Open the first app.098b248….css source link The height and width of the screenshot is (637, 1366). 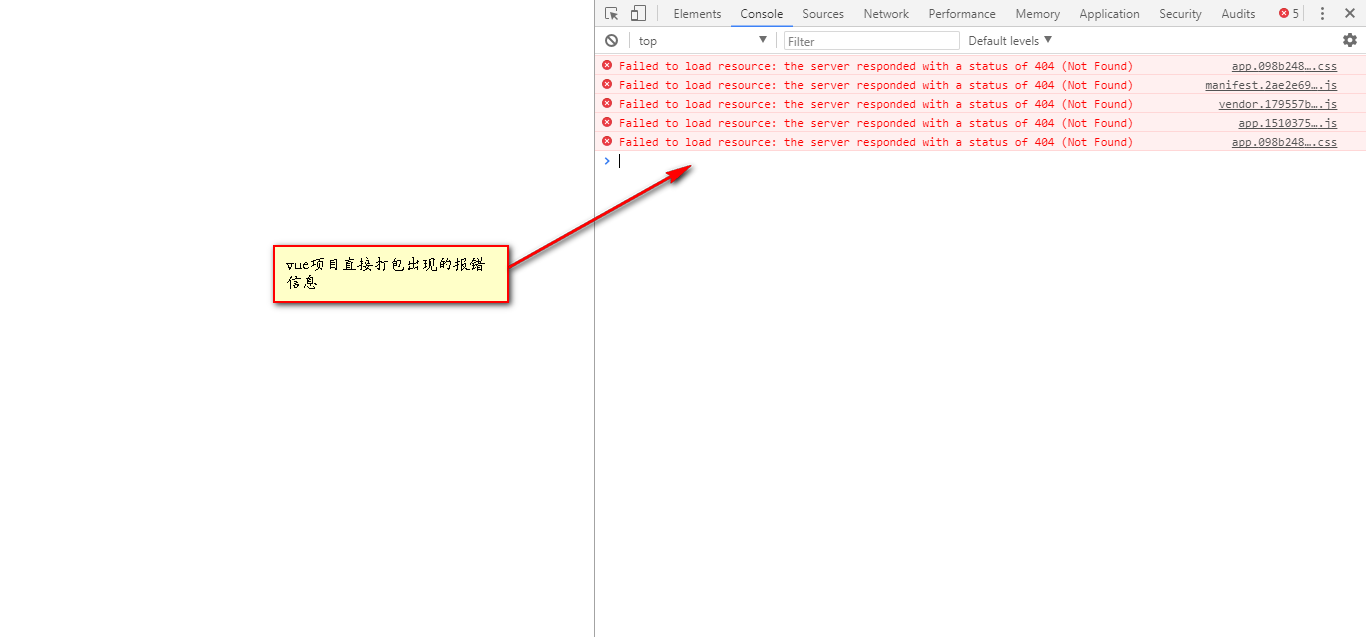[x=1284, y=66]
